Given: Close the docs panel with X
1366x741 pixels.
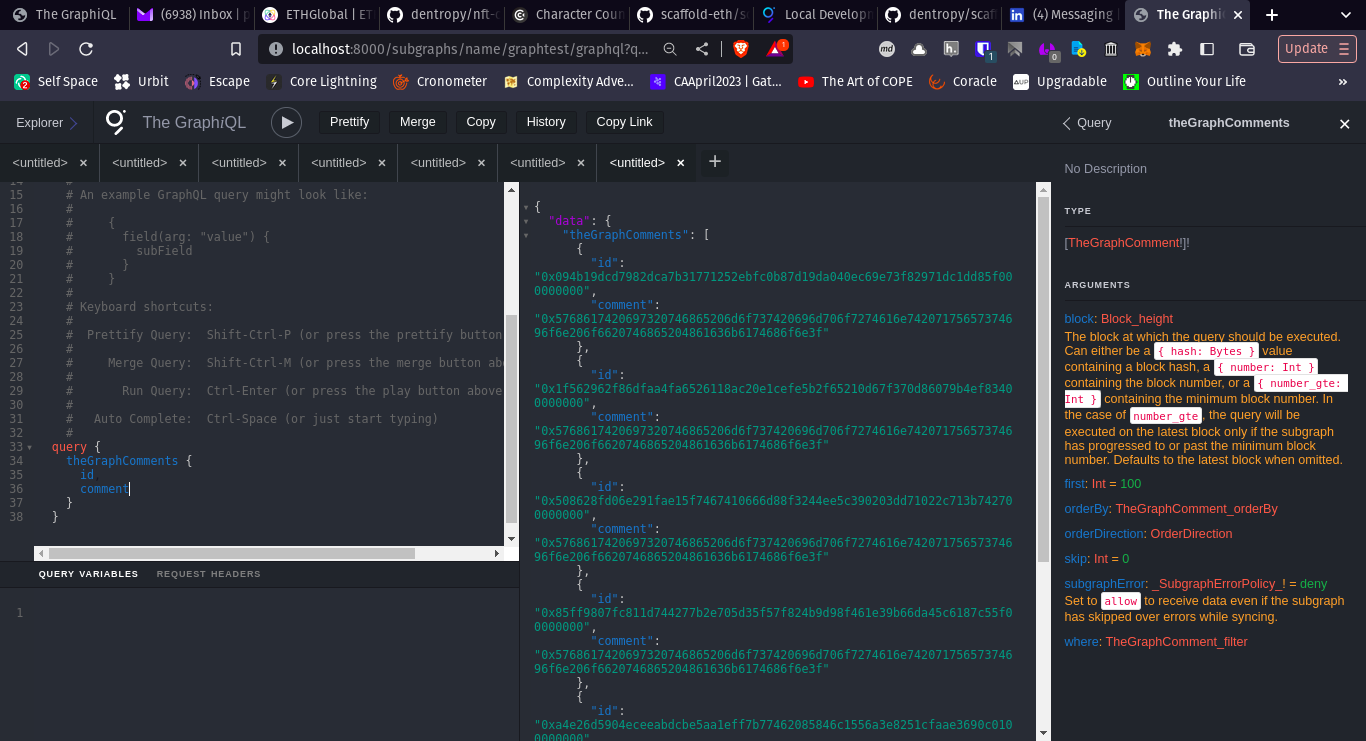Looking at the screenshot, I should pos(1345,123).
